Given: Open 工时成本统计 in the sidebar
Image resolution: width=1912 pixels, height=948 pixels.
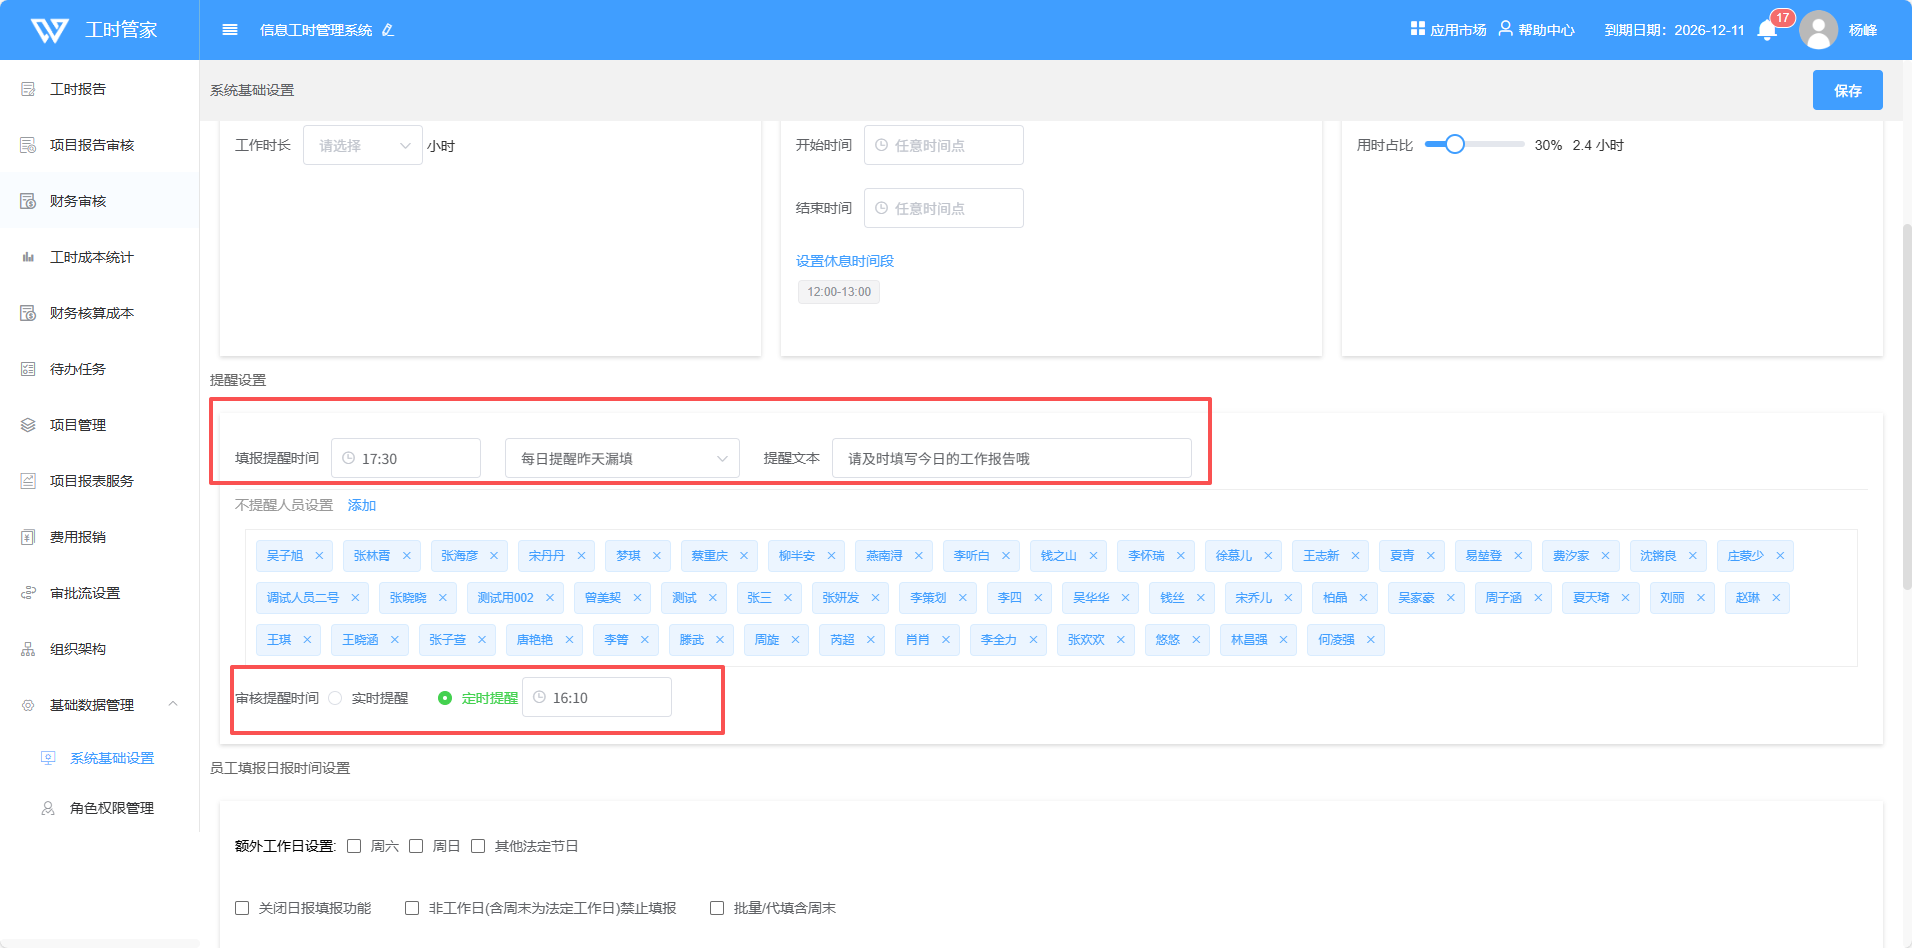Looking at the screenshot, I should point(91,257).
